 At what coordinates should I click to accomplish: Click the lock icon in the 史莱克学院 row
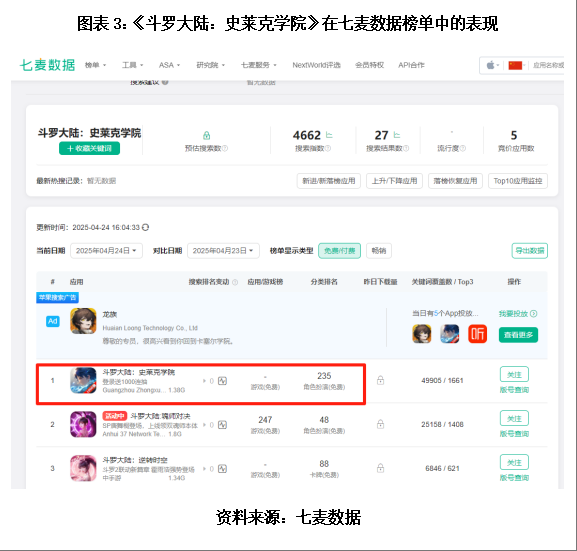tap(380, 380)
